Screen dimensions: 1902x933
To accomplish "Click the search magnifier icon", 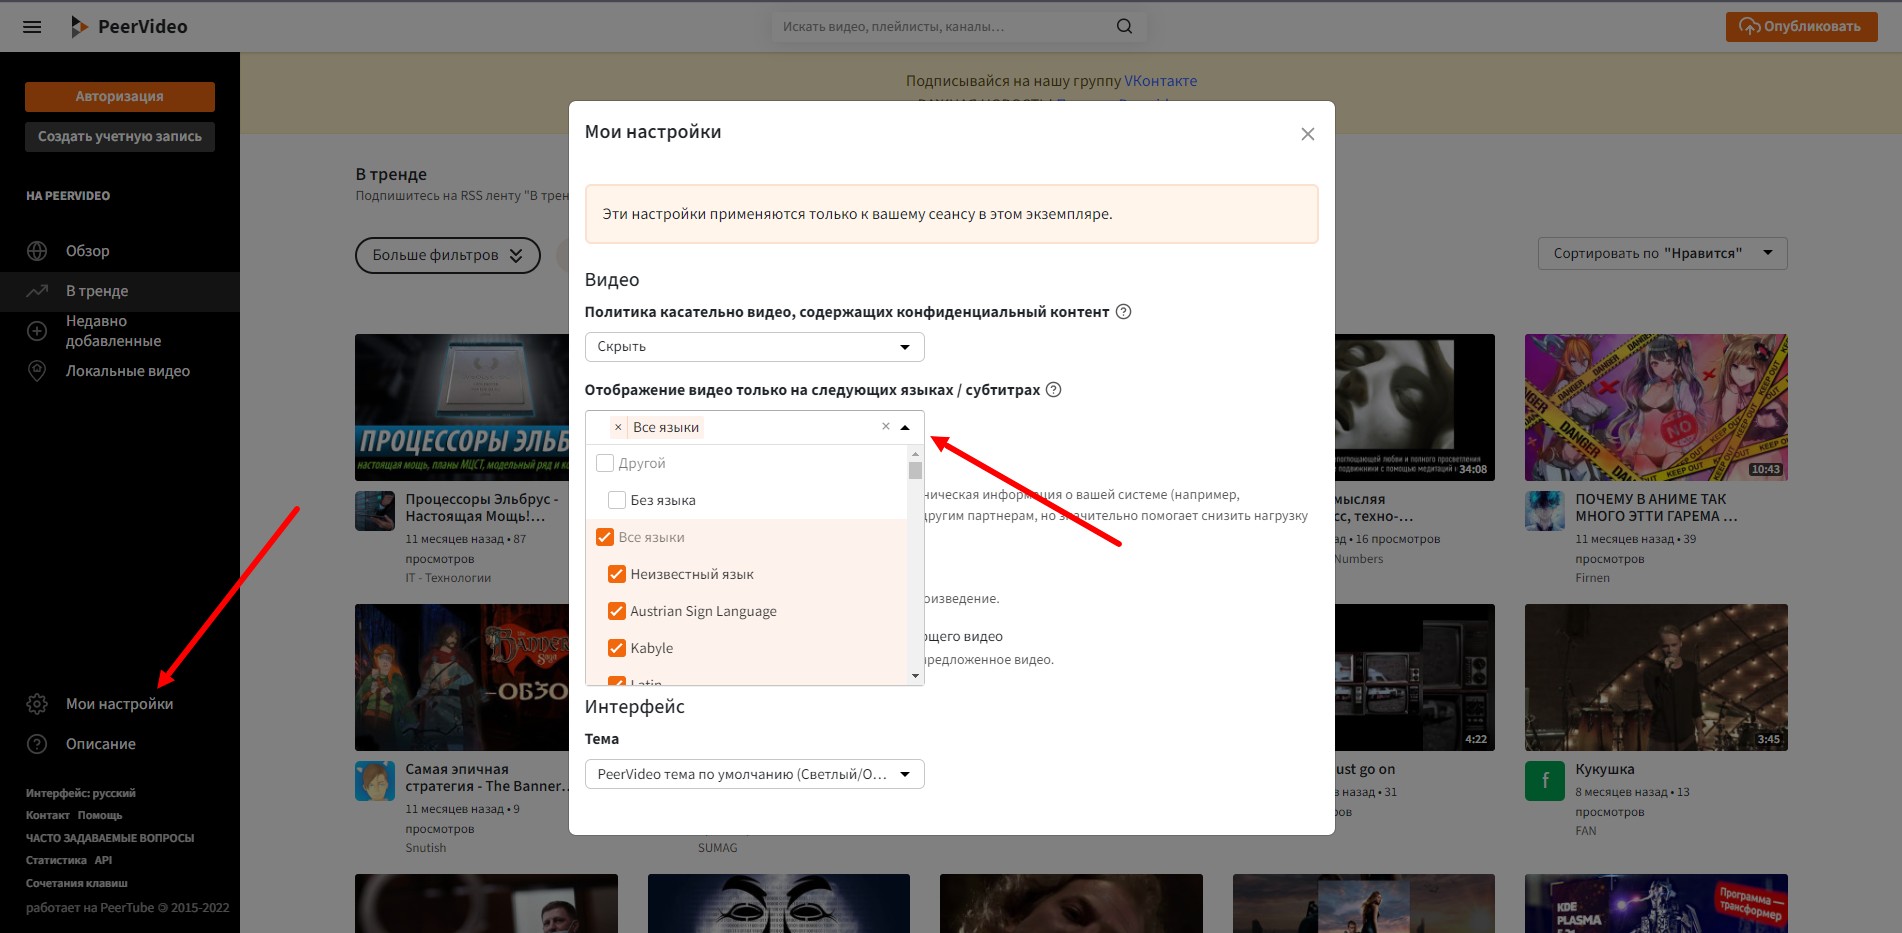I will pos(1124,27).
